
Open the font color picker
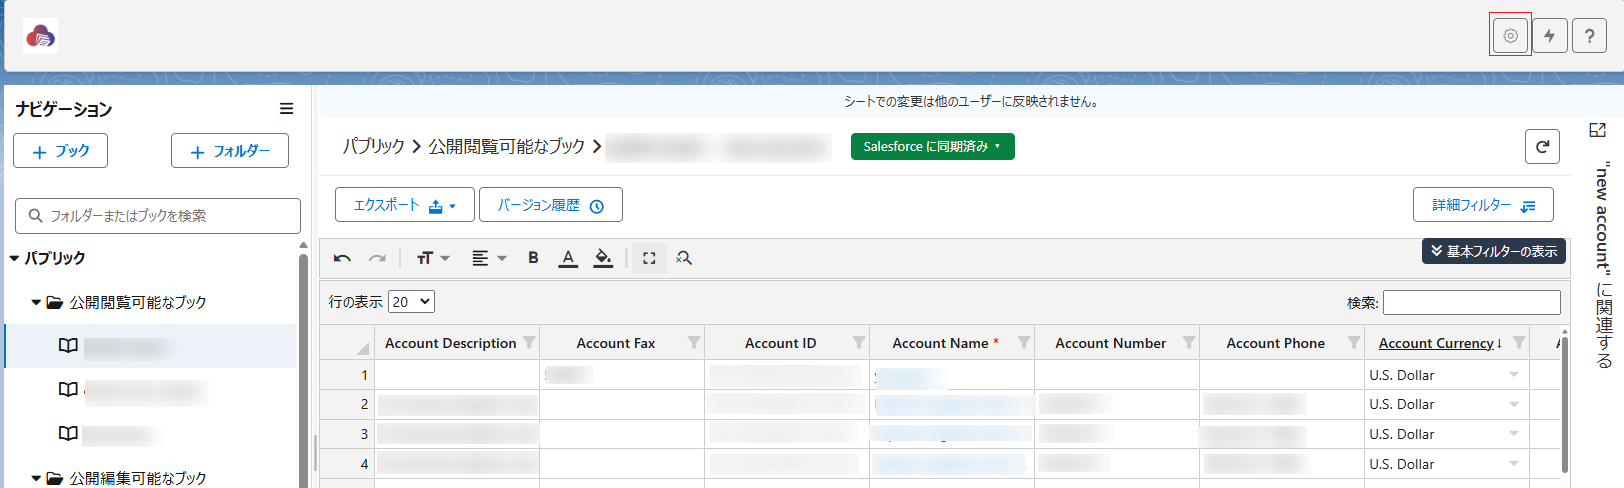coord(568,258)
